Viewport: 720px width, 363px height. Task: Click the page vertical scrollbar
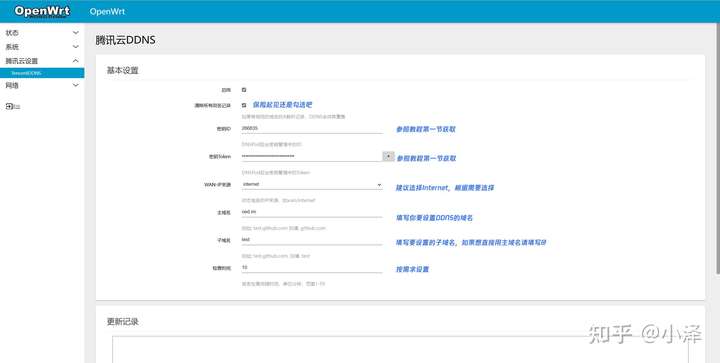[x=717, y=149]
